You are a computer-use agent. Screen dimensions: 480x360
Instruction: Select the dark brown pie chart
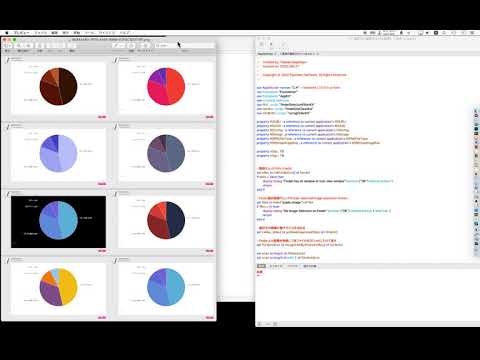[58, 86]
